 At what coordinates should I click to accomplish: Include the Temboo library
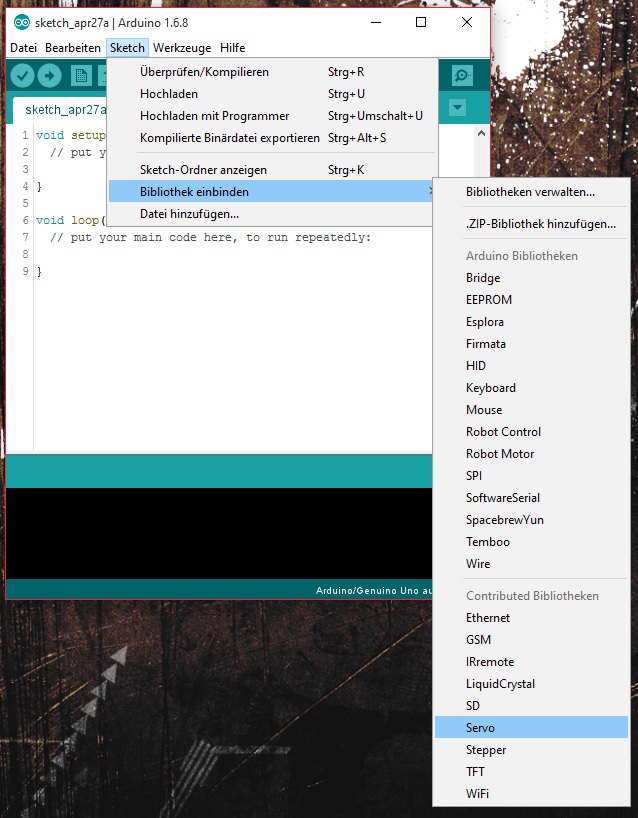531,542
